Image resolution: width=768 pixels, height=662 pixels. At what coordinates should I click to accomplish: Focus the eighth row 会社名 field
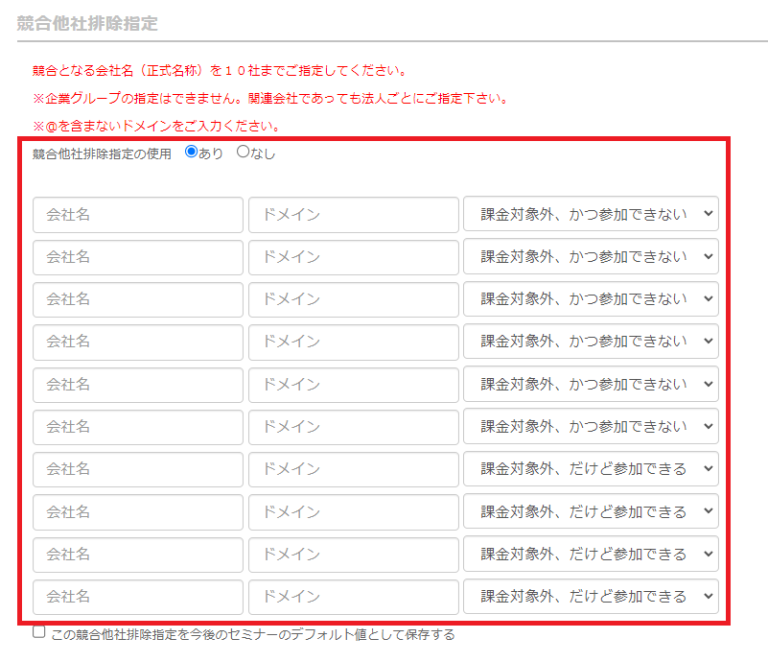[138, 512]
